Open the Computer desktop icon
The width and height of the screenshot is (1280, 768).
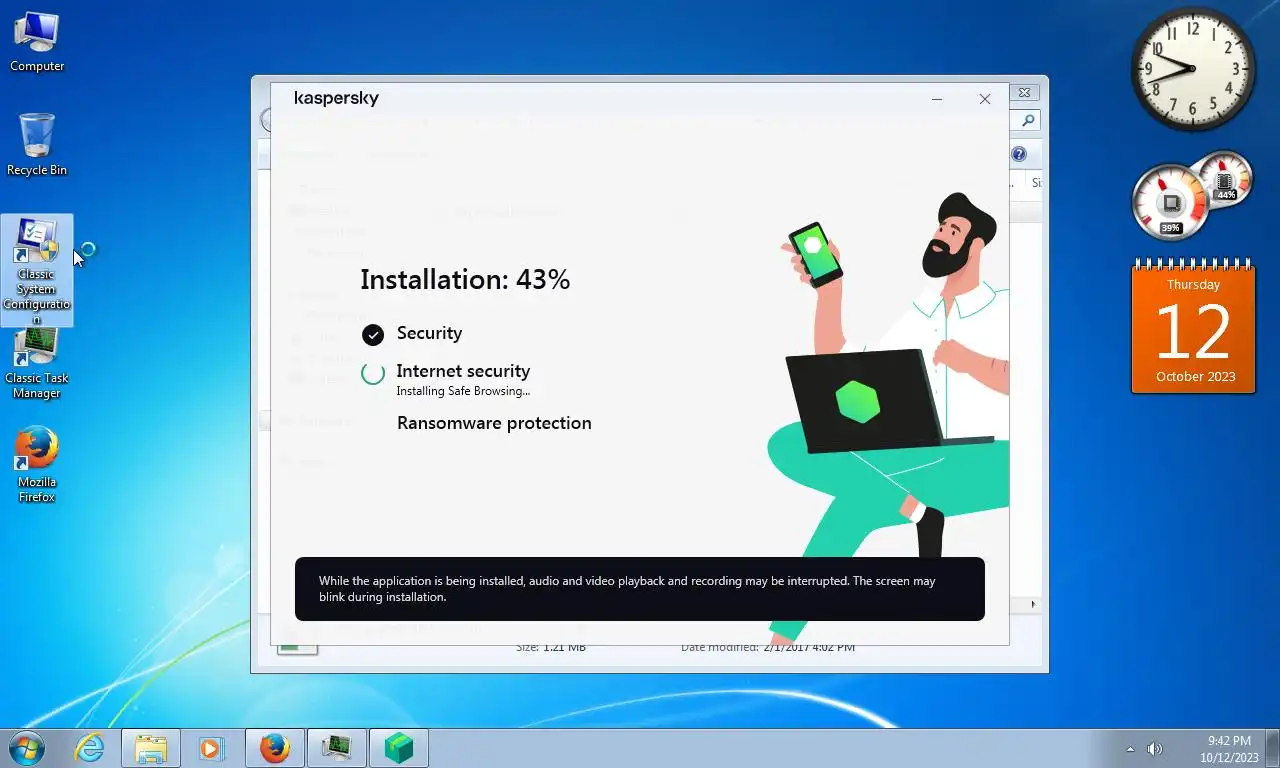pos(37,42)
